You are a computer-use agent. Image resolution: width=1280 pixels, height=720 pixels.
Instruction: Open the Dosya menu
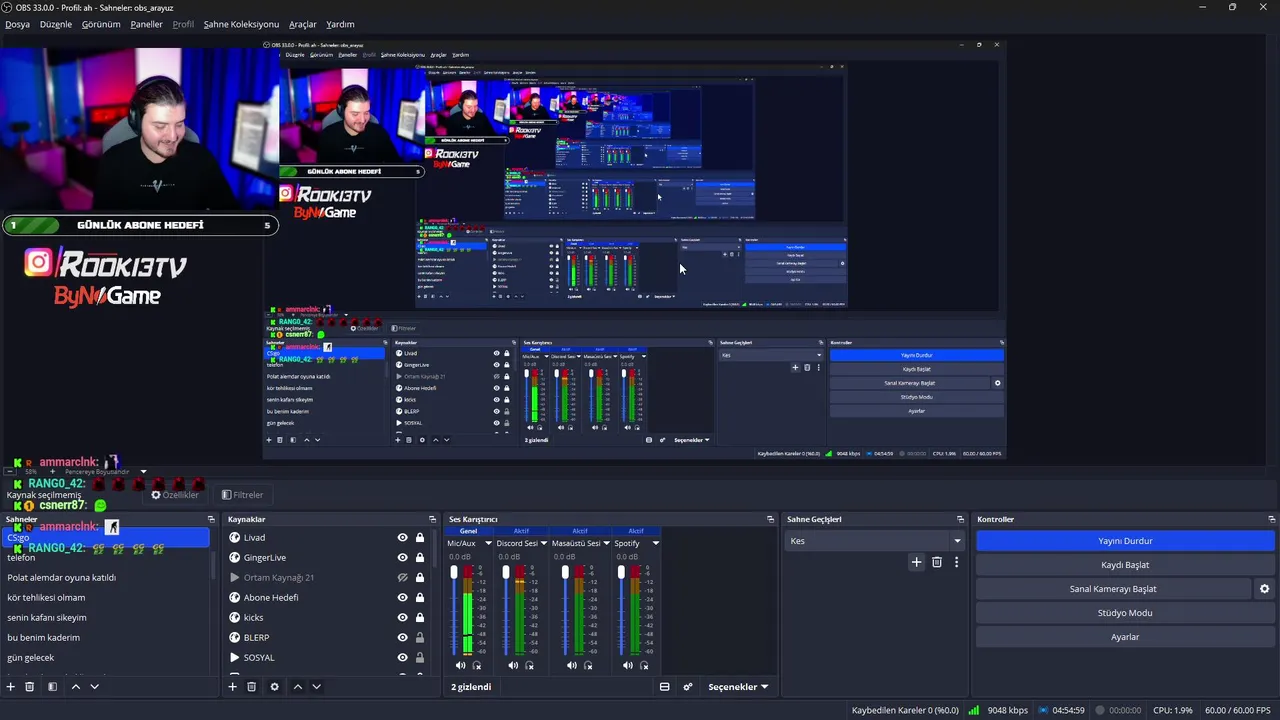[17, 24]
